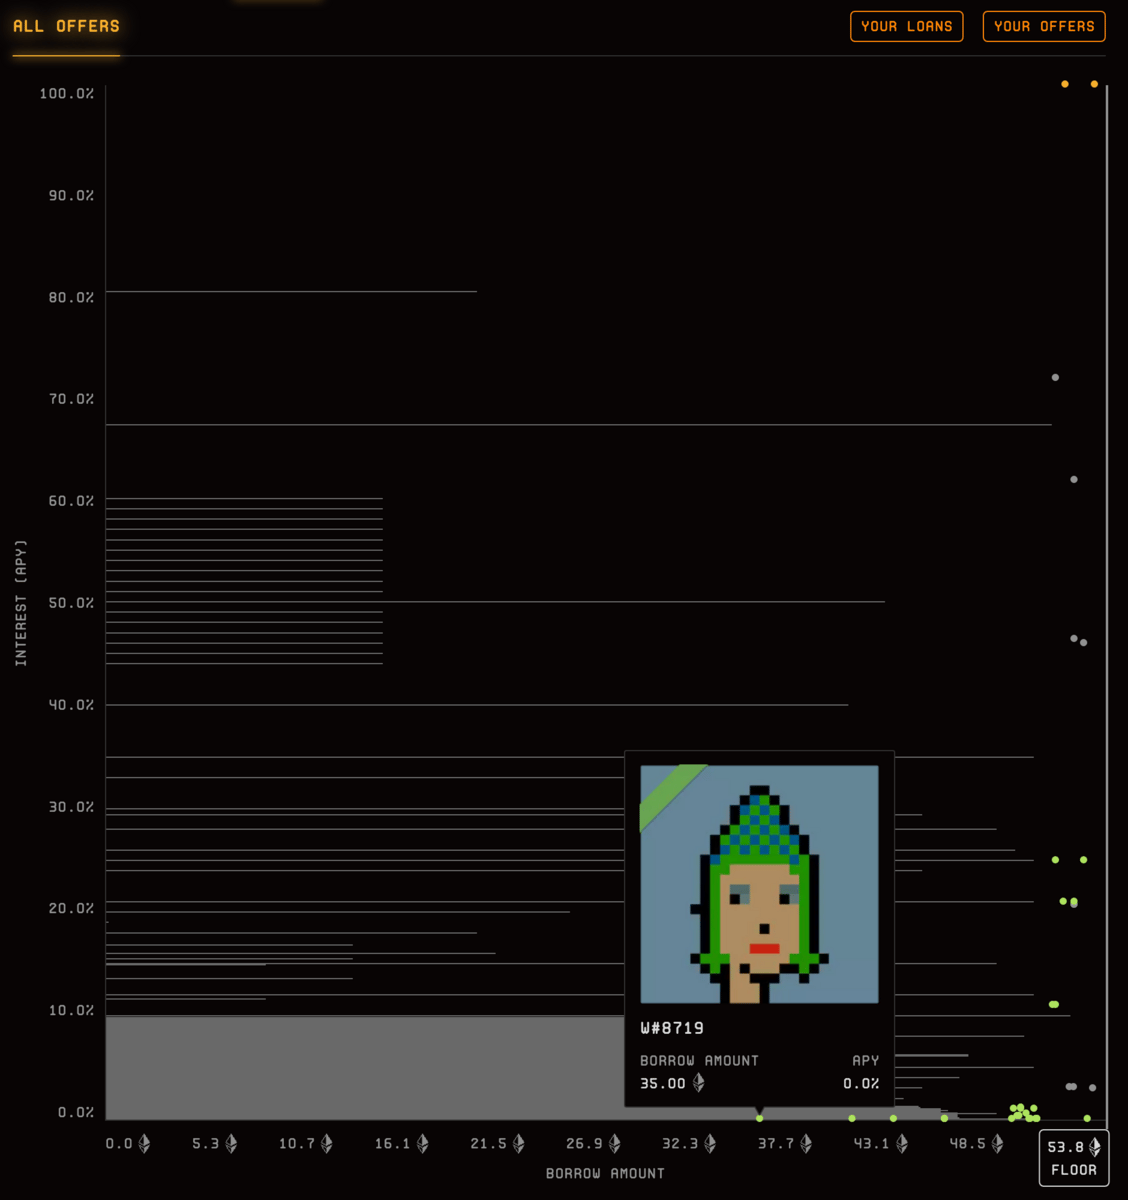Click the 40.0% y-axis label
The image size is (1128, 1200).
[x=71, y=705]
